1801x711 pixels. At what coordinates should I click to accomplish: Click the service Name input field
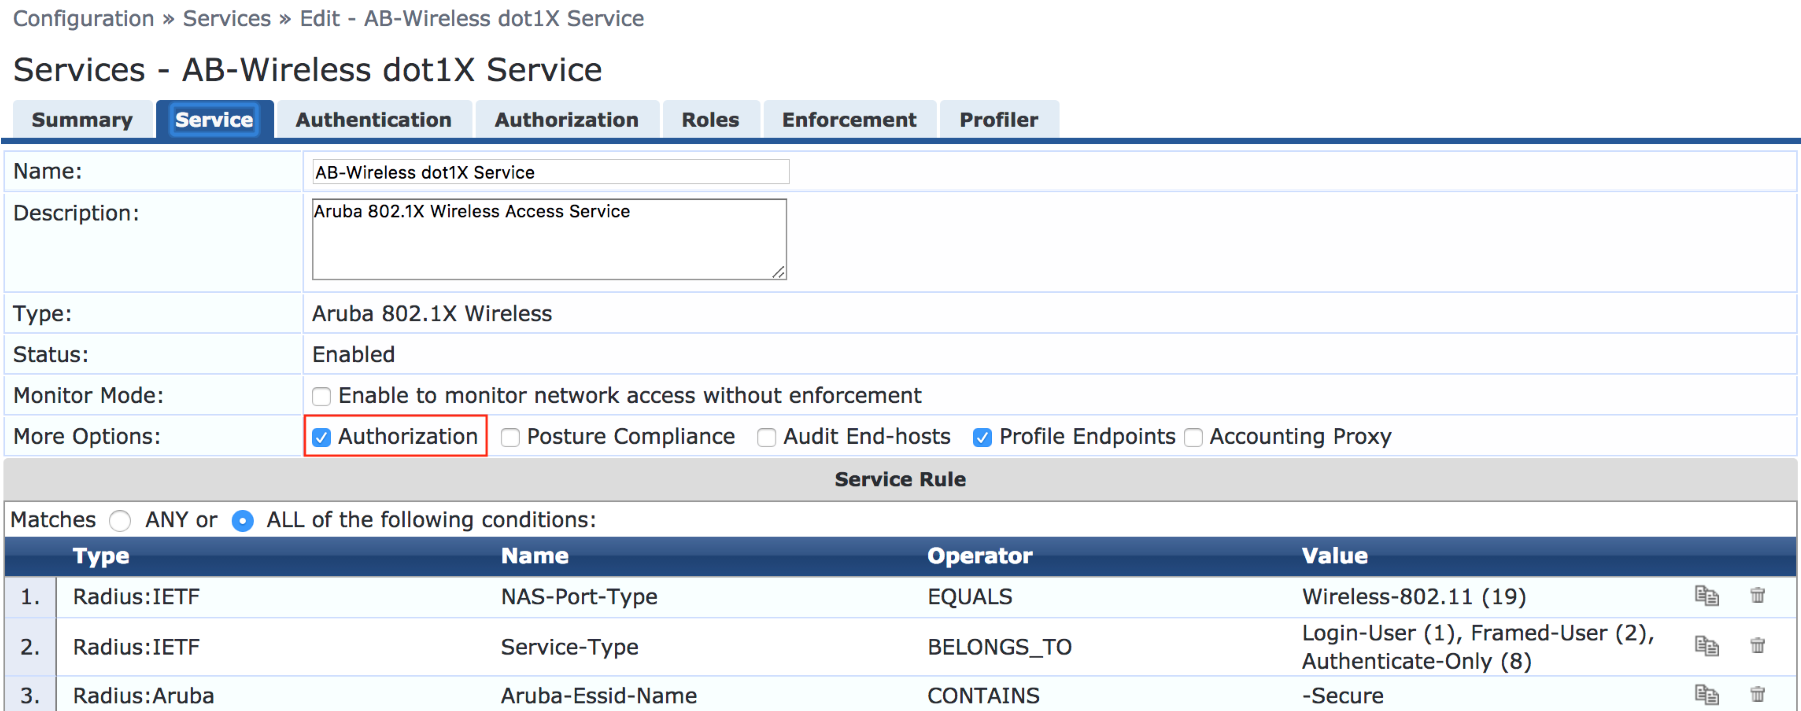point(551,172)
